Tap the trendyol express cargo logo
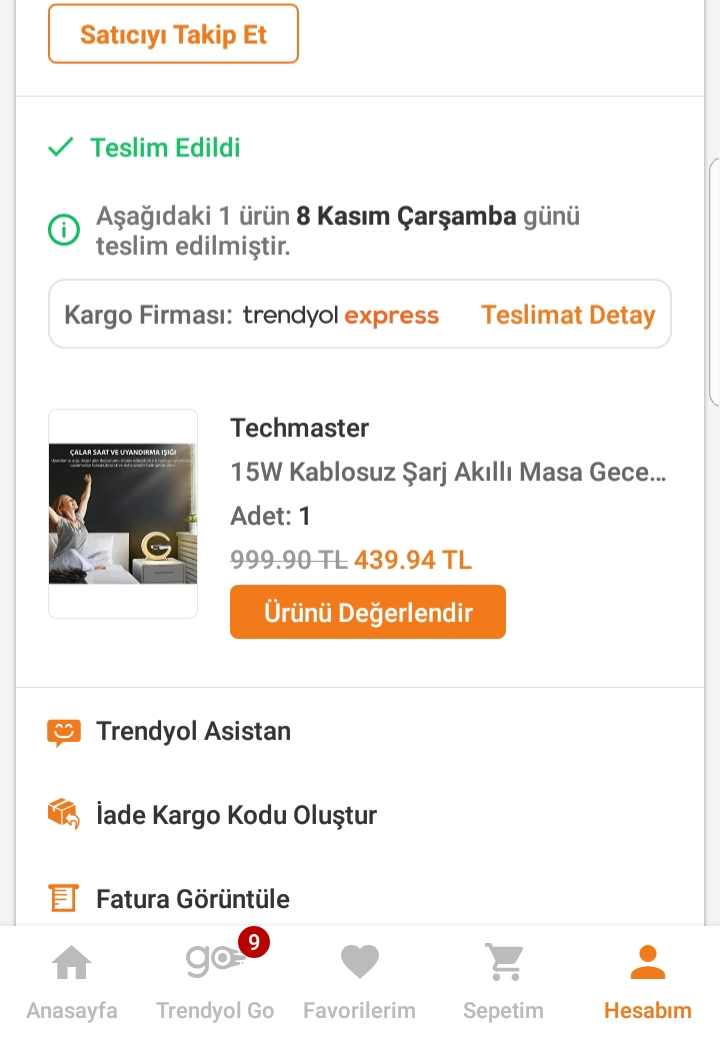The height and width of the screenshot is (1038, 720). (340, 315)
